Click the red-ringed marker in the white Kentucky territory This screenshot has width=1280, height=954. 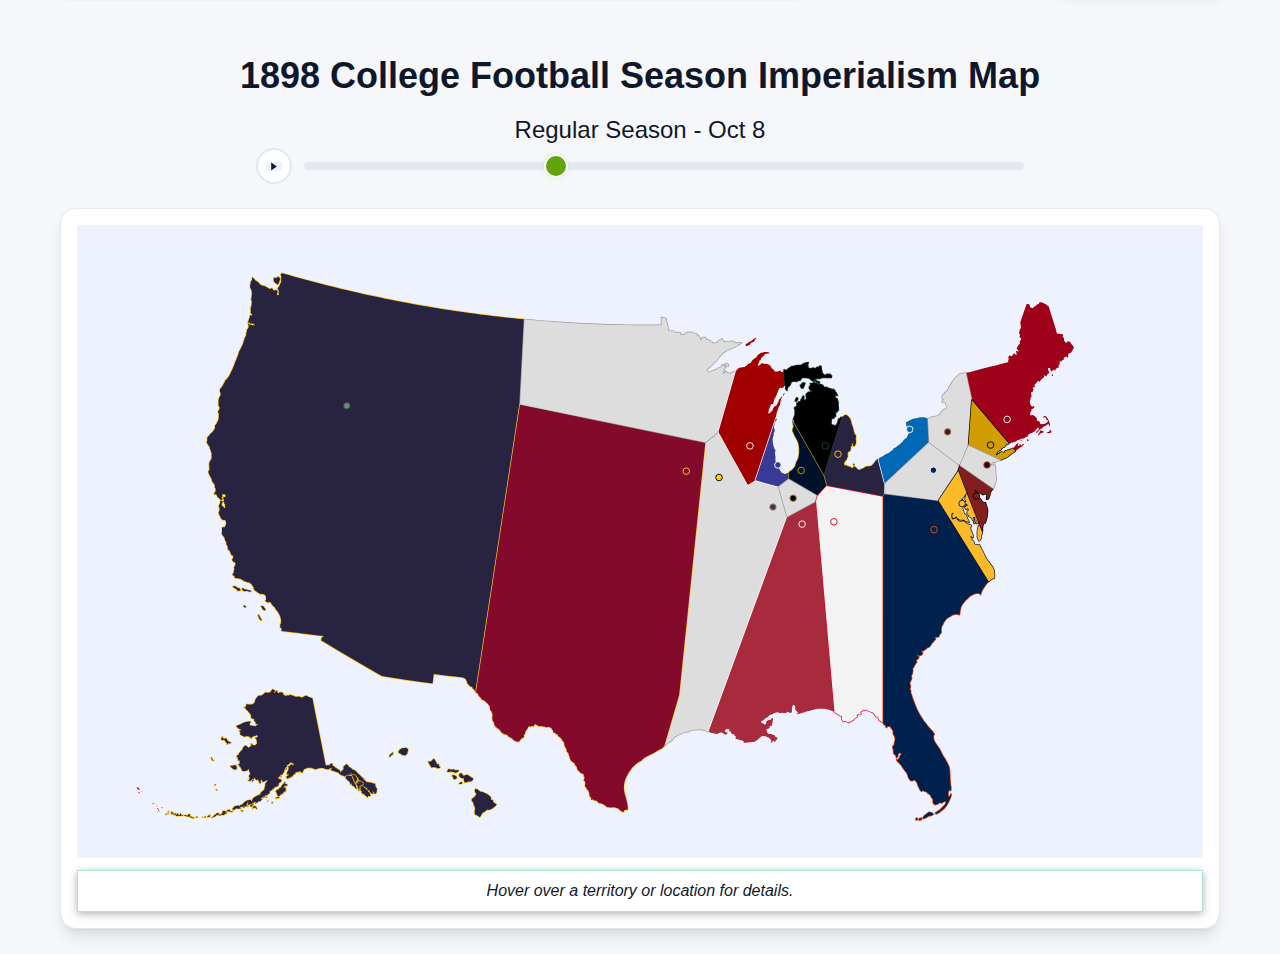pos(834,521)
